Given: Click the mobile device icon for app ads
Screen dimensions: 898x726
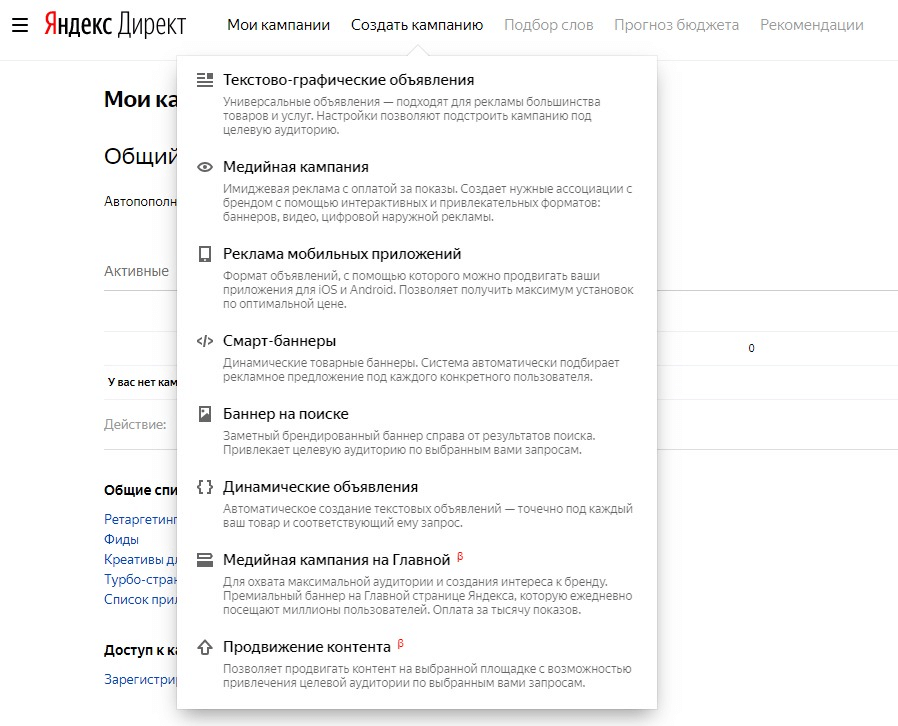Looking at the screenshot, I should pyautogui.click(x=204, y=254).
